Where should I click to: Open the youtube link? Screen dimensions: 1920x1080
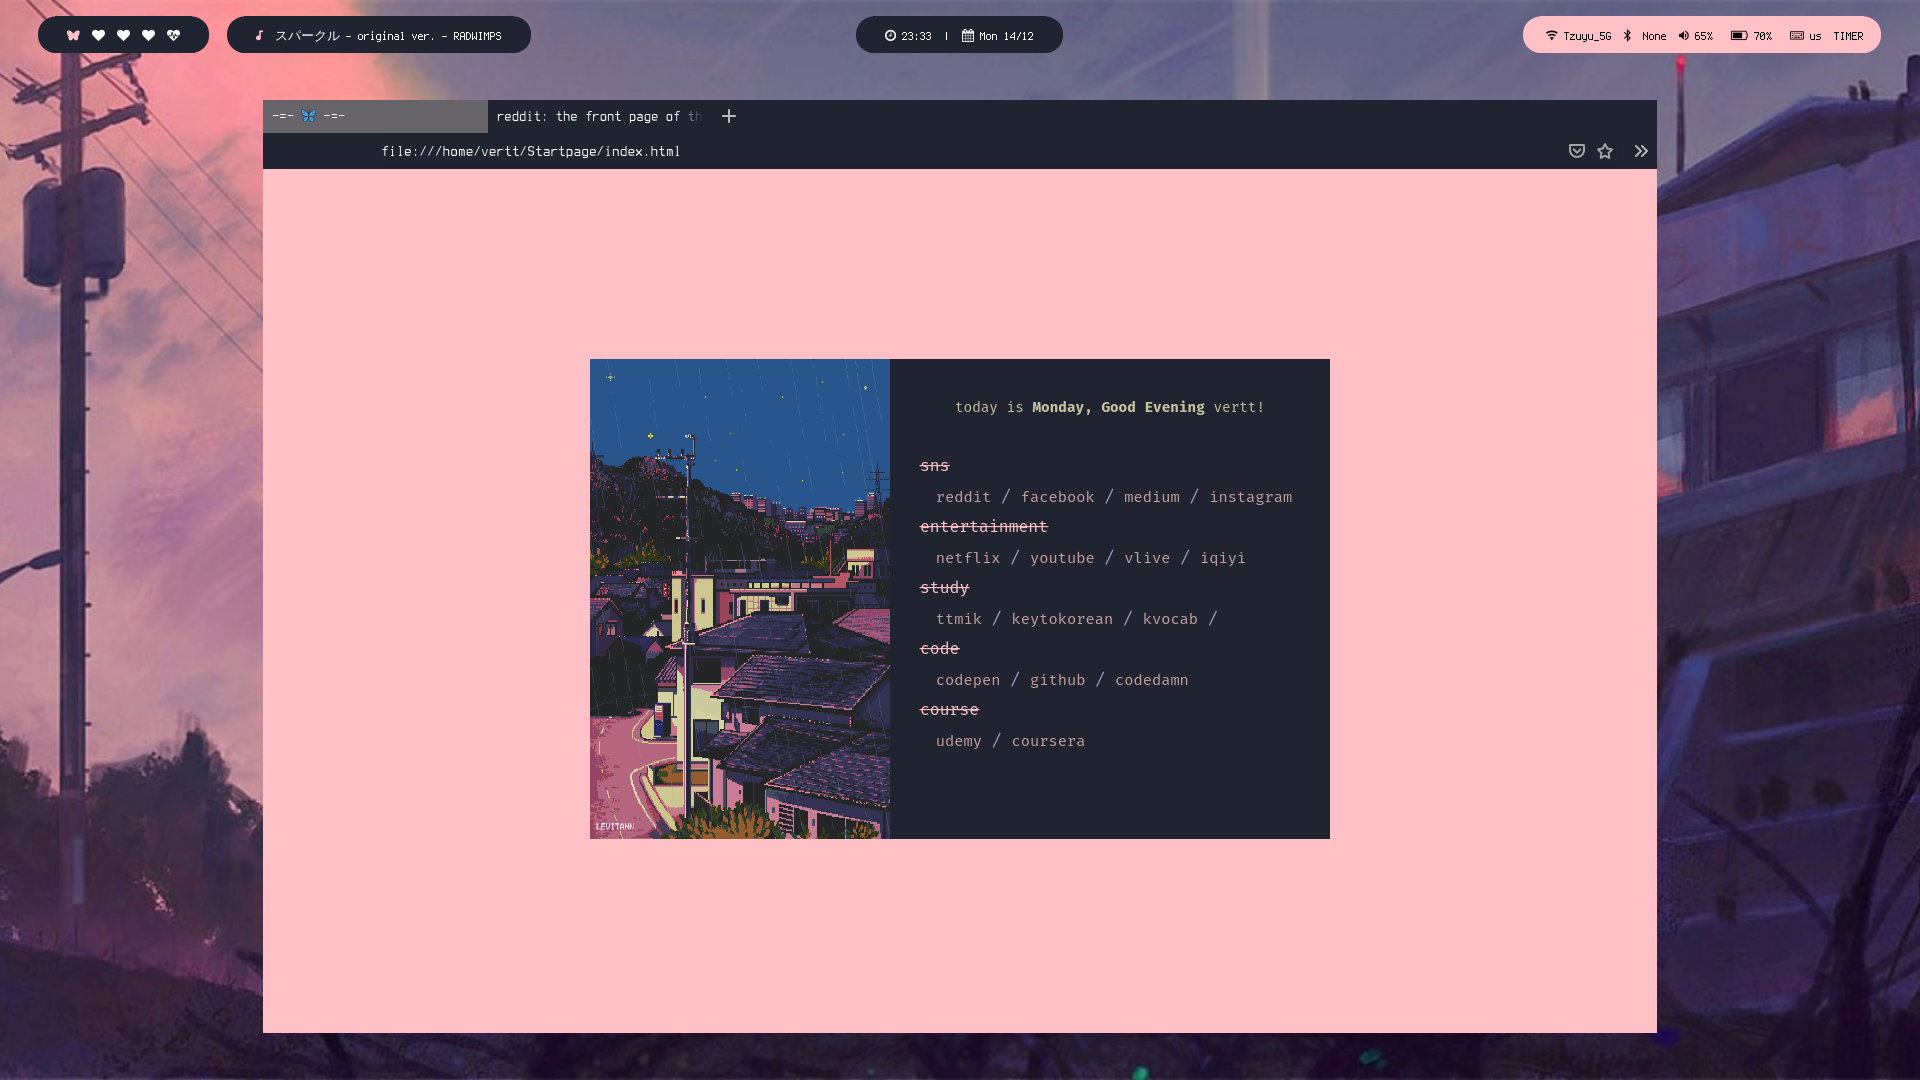point(1062,558)
